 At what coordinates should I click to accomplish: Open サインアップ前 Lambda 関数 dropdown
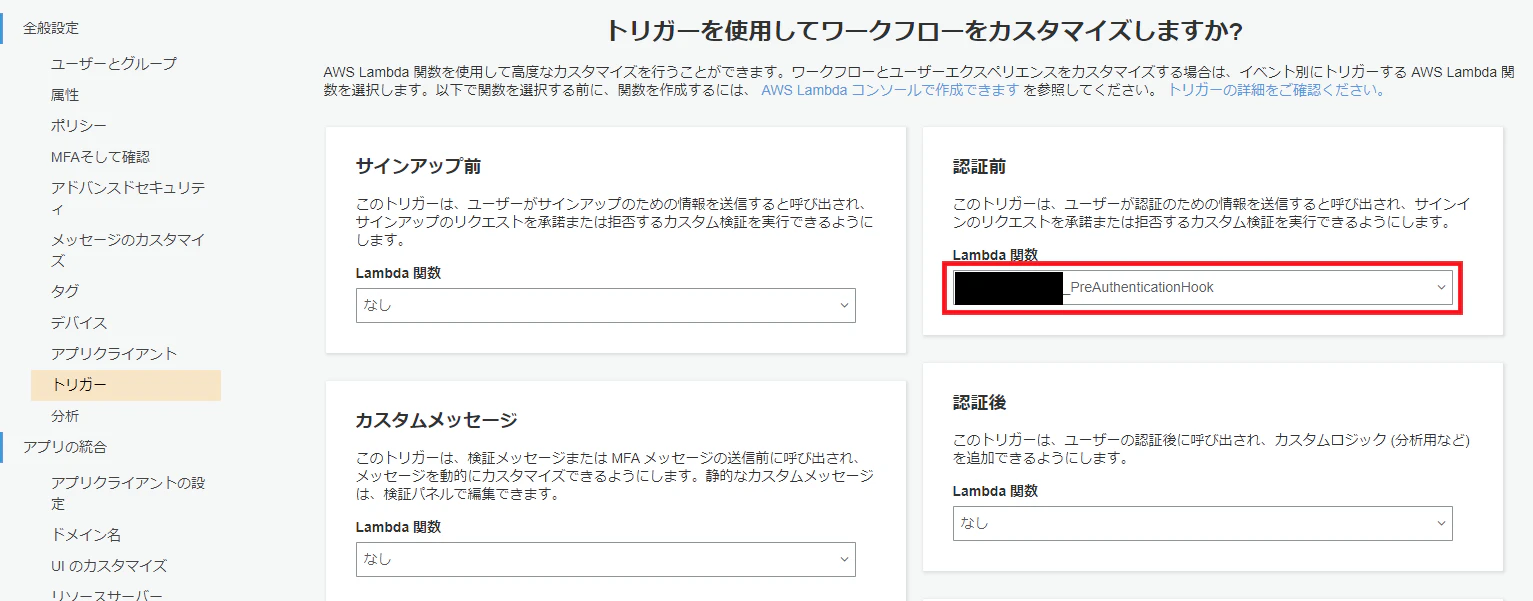[606, 305]
